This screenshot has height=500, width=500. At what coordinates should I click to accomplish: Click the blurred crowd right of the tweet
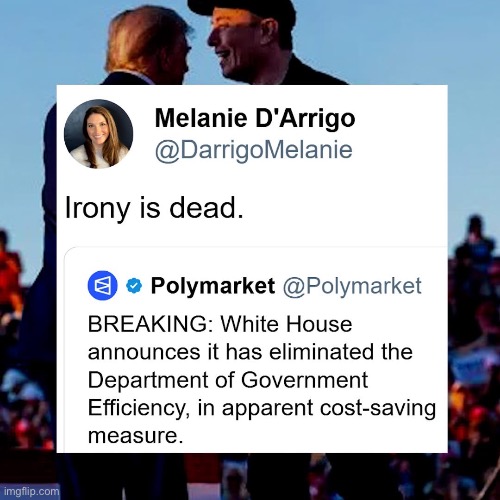click(x=473, y=333)
